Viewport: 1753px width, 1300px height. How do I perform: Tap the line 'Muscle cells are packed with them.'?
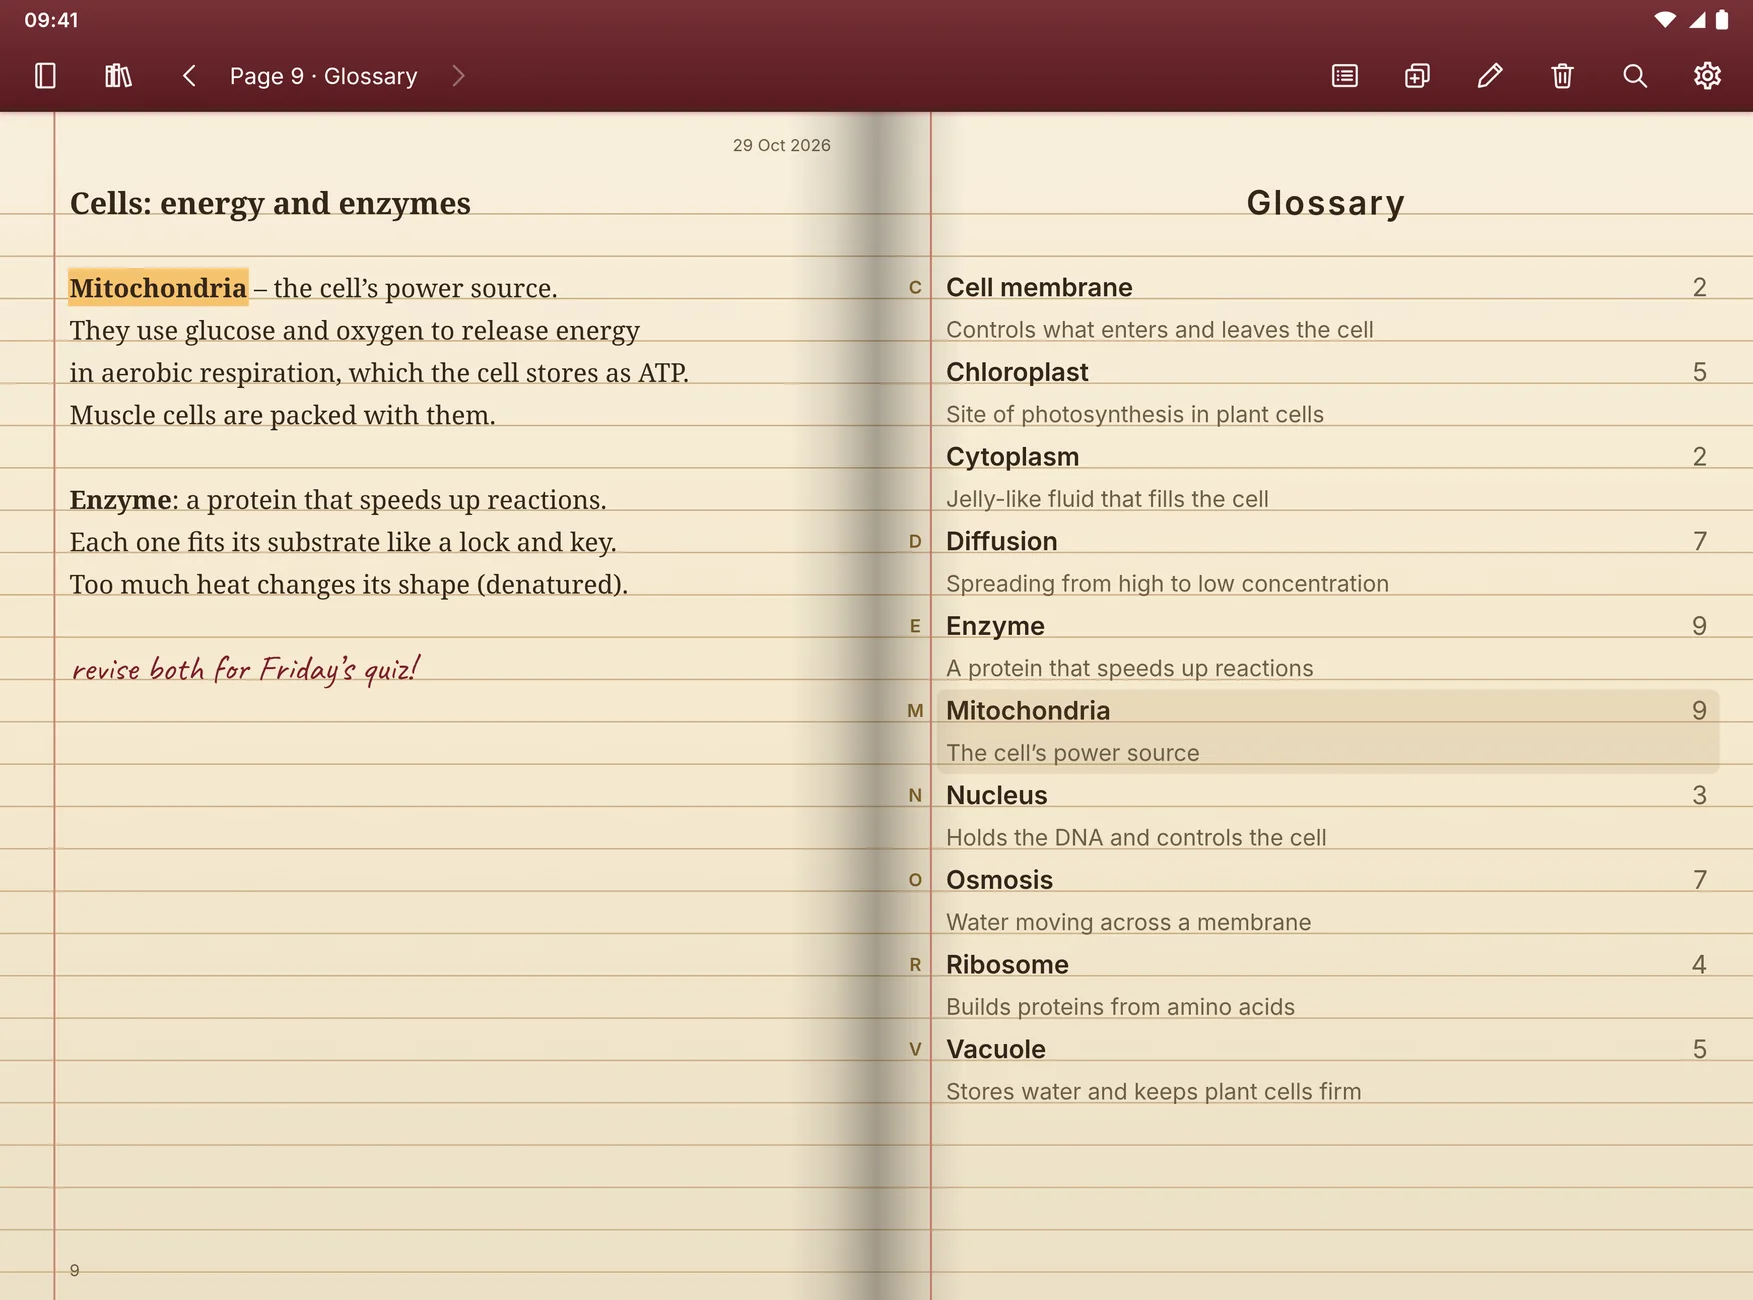coord(283,415)
